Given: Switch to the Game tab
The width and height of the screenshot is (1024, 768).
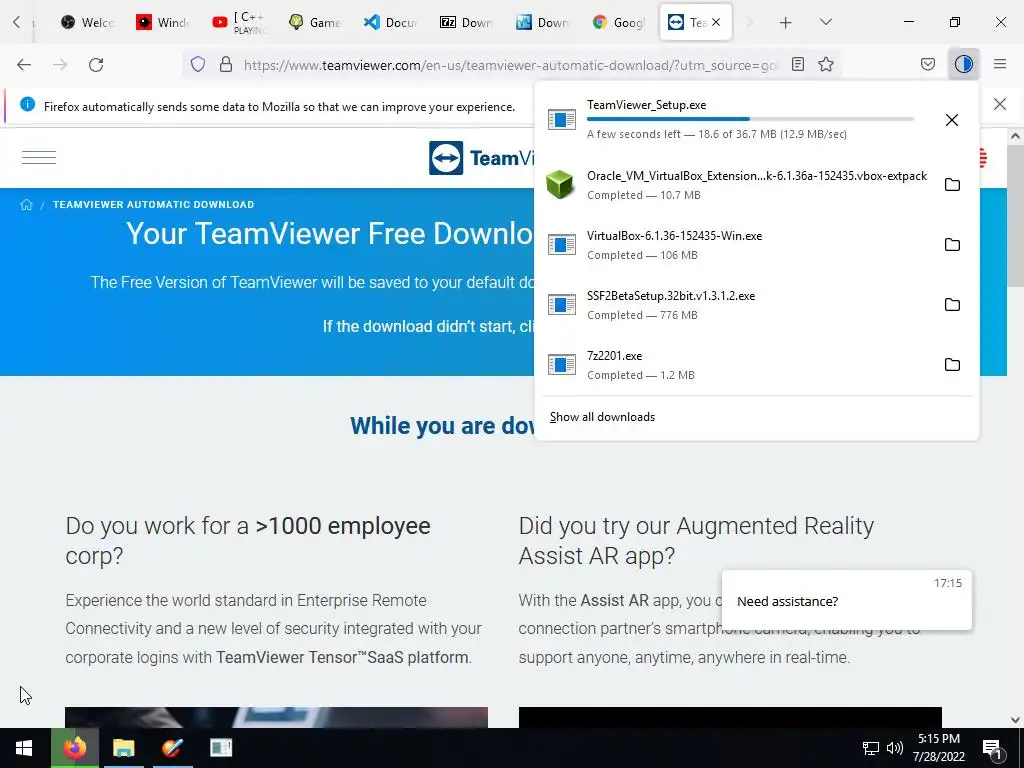Looking at the screenshot, I should click(x=314, y=22).
